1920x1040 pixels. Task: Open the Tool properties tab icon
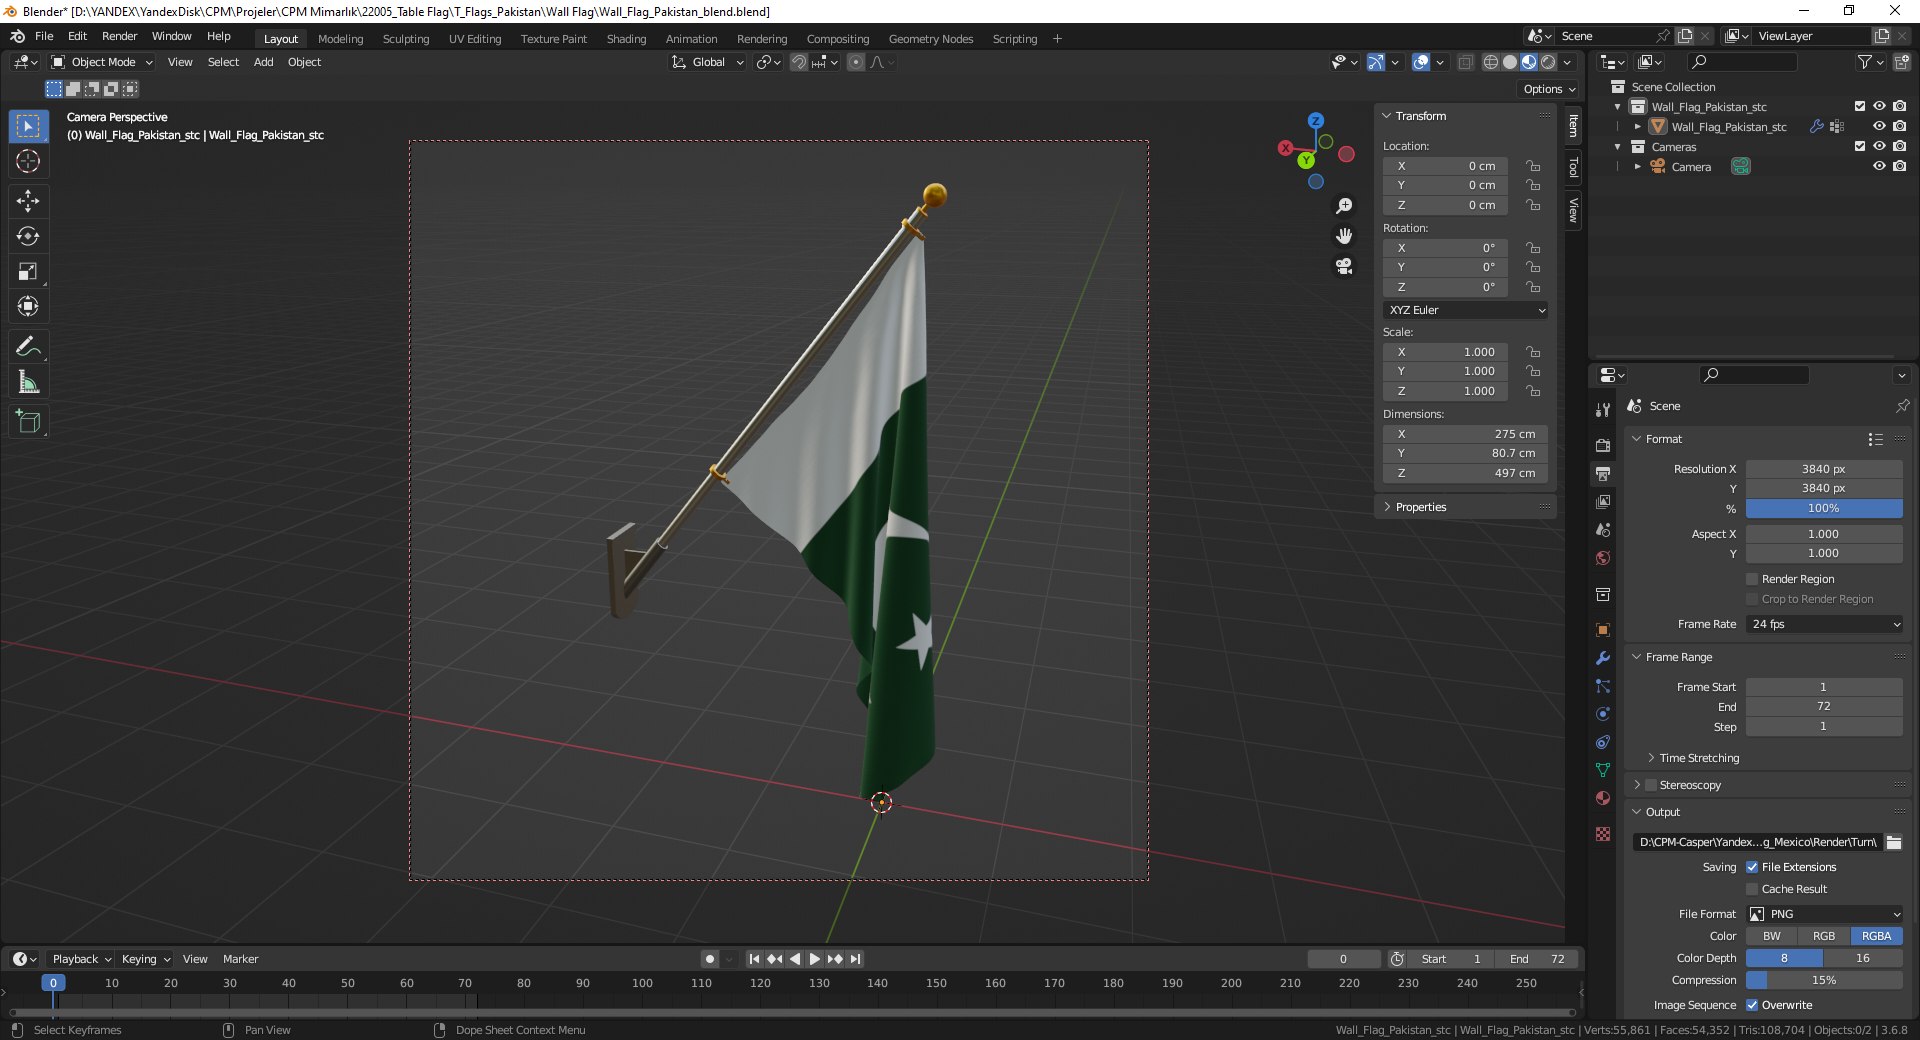[1603, 410]
